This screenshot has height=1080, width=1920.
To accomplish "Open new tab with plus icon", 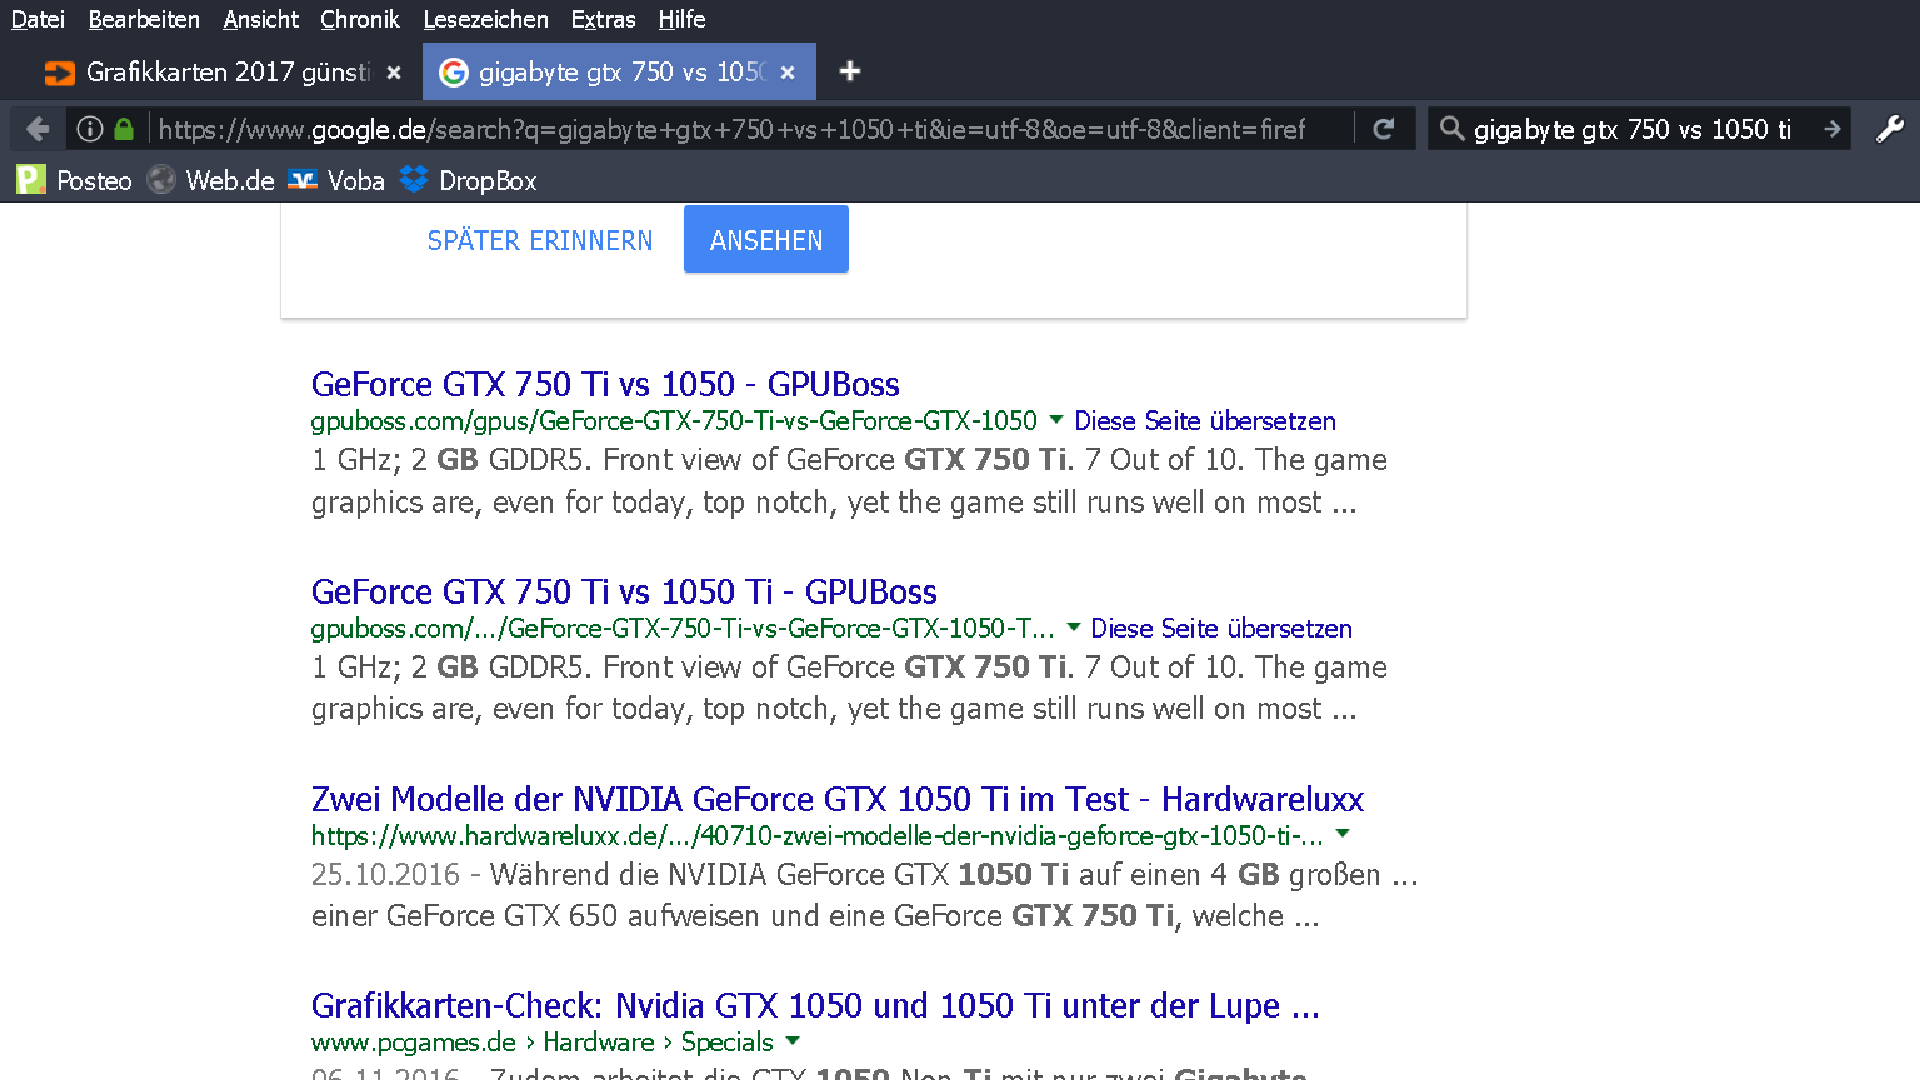I will 849,71.
